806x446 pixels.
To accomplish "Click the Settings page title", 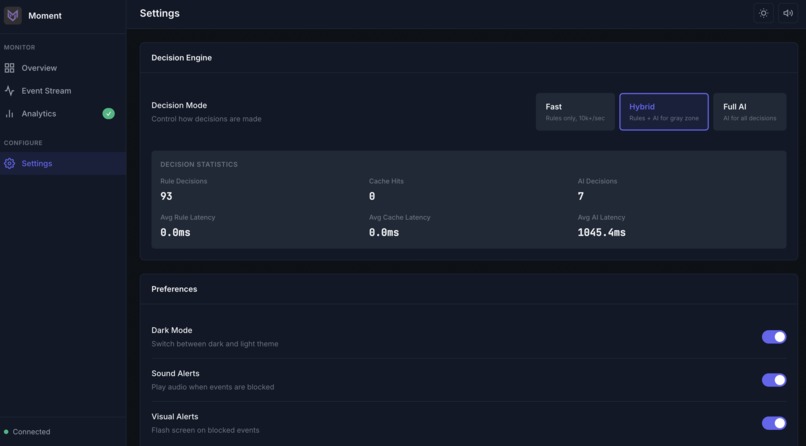I will pos(159,13).
